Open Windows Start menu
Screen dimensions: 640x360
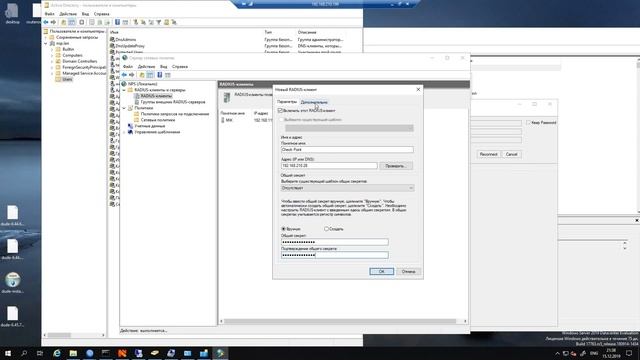pos(8,353)
